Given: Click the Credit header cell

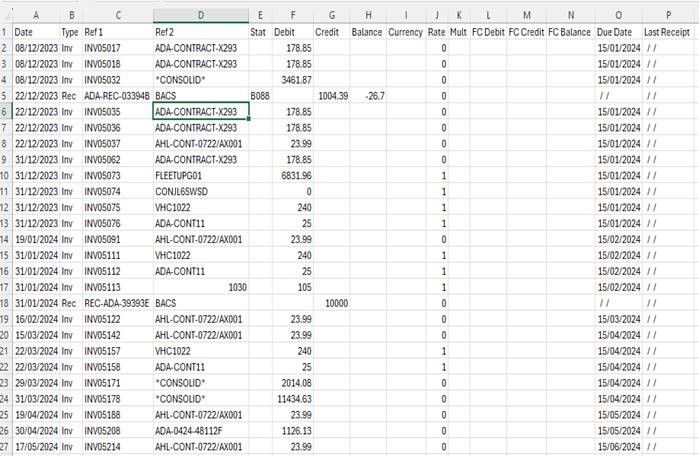Looking at the screenshot, I should point(332,32).
